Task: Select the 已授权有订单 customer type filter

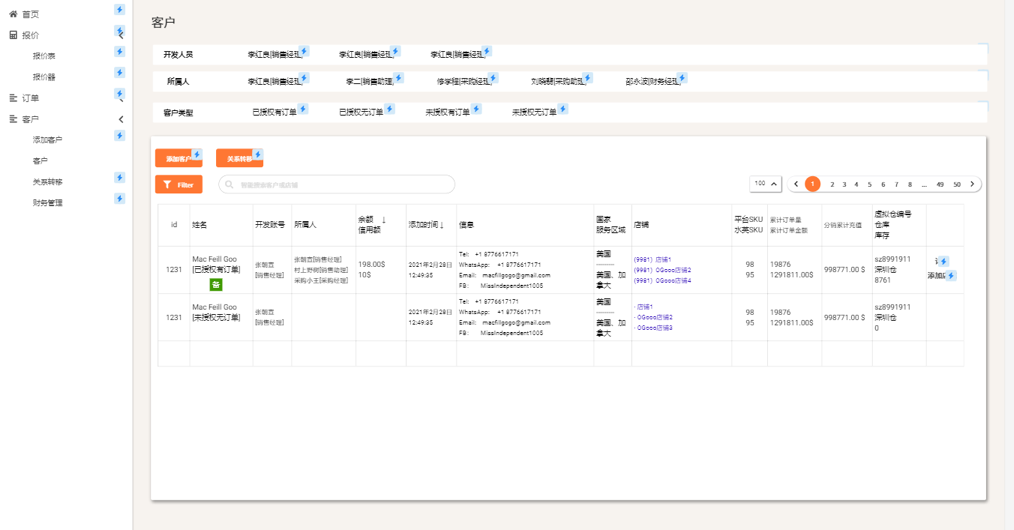Action: [x=274, y=113]
